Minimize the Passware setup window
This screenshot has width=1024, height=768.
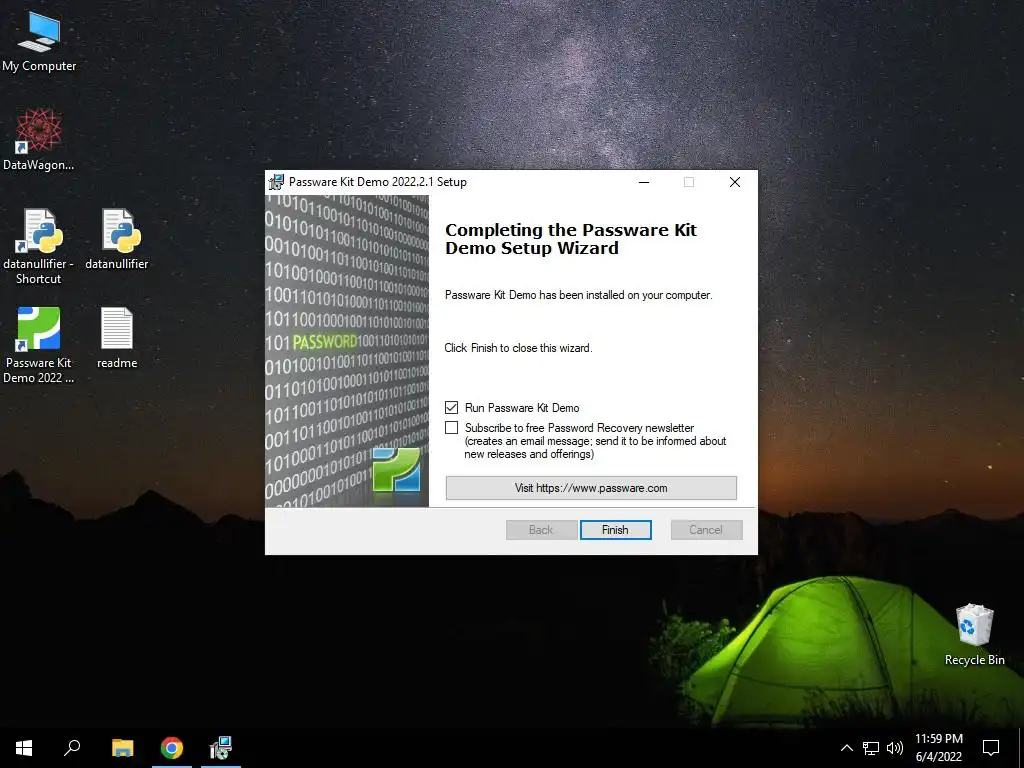coord(644,182)
